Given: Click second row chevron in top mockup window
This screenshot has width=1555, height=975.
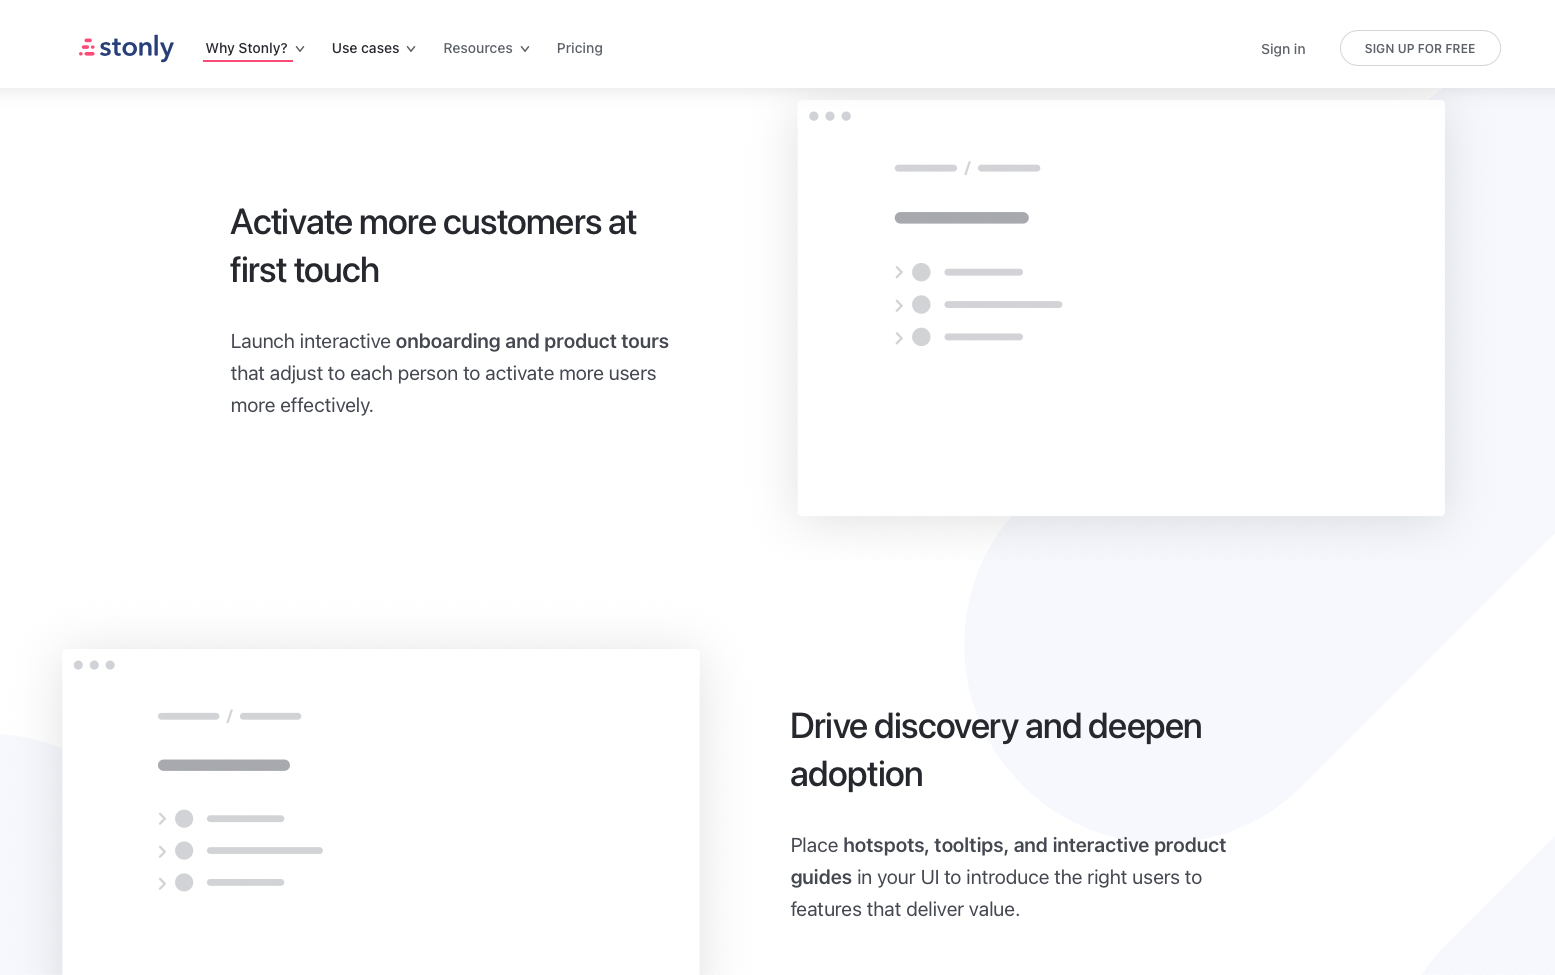Looking at the screenshot, I should click(899, 305).
